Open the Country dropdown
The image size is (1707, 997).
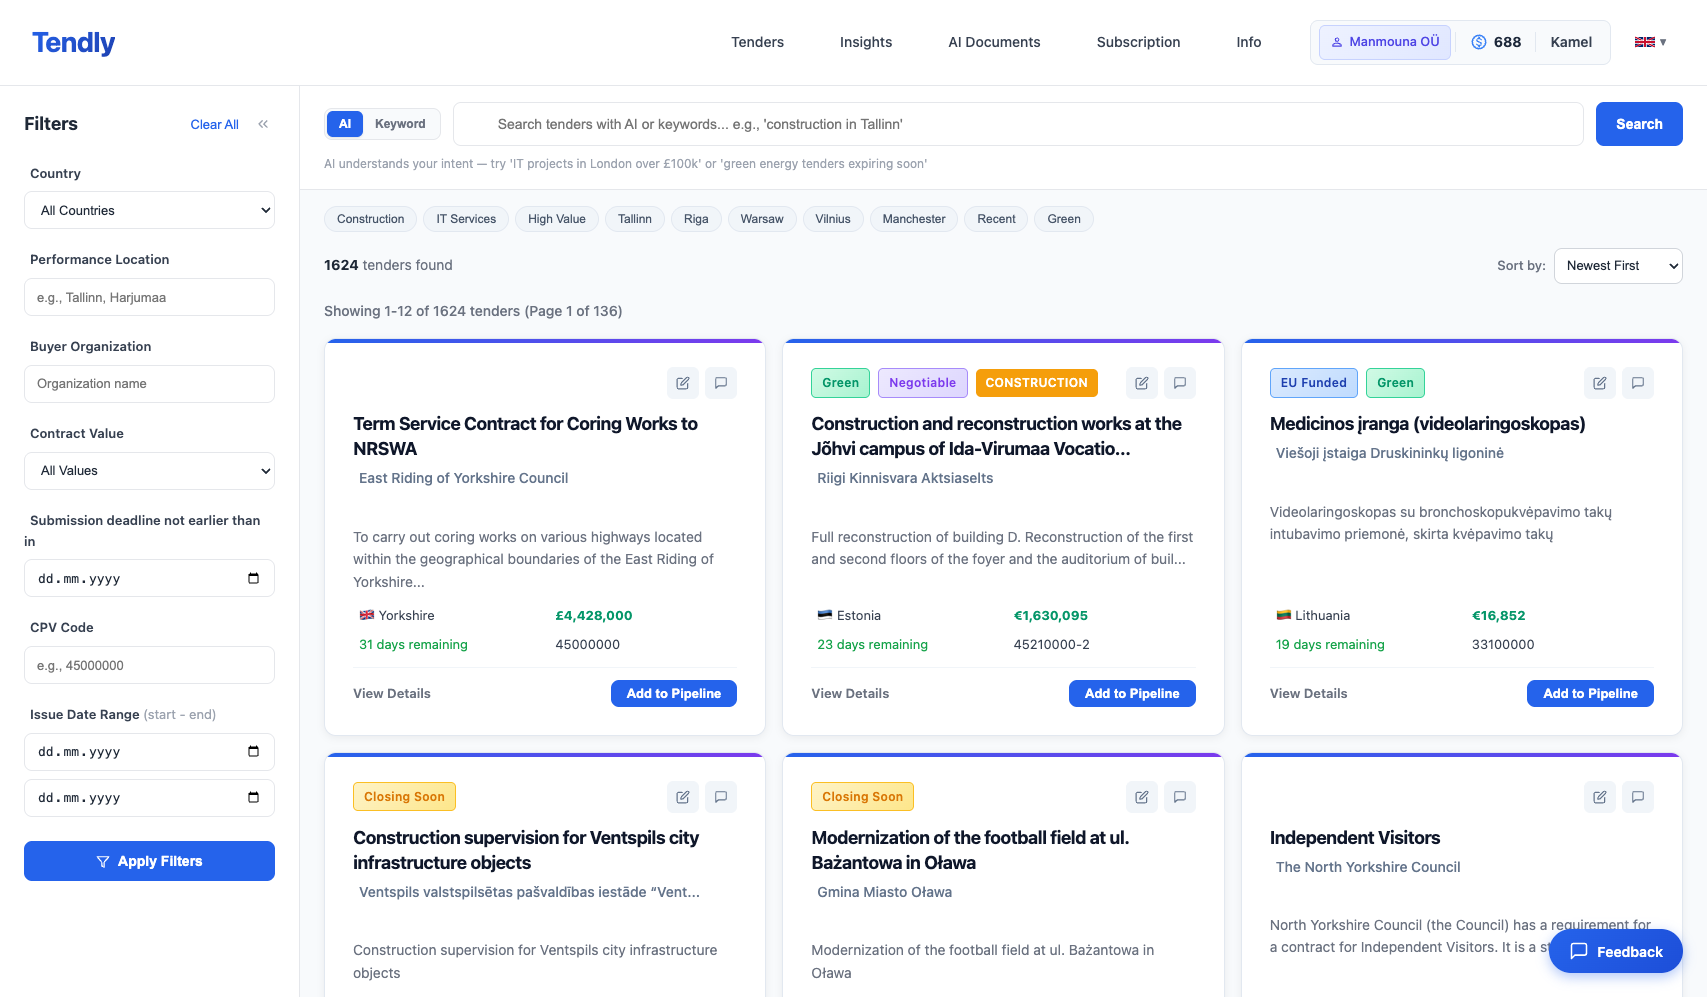(149, 210)
